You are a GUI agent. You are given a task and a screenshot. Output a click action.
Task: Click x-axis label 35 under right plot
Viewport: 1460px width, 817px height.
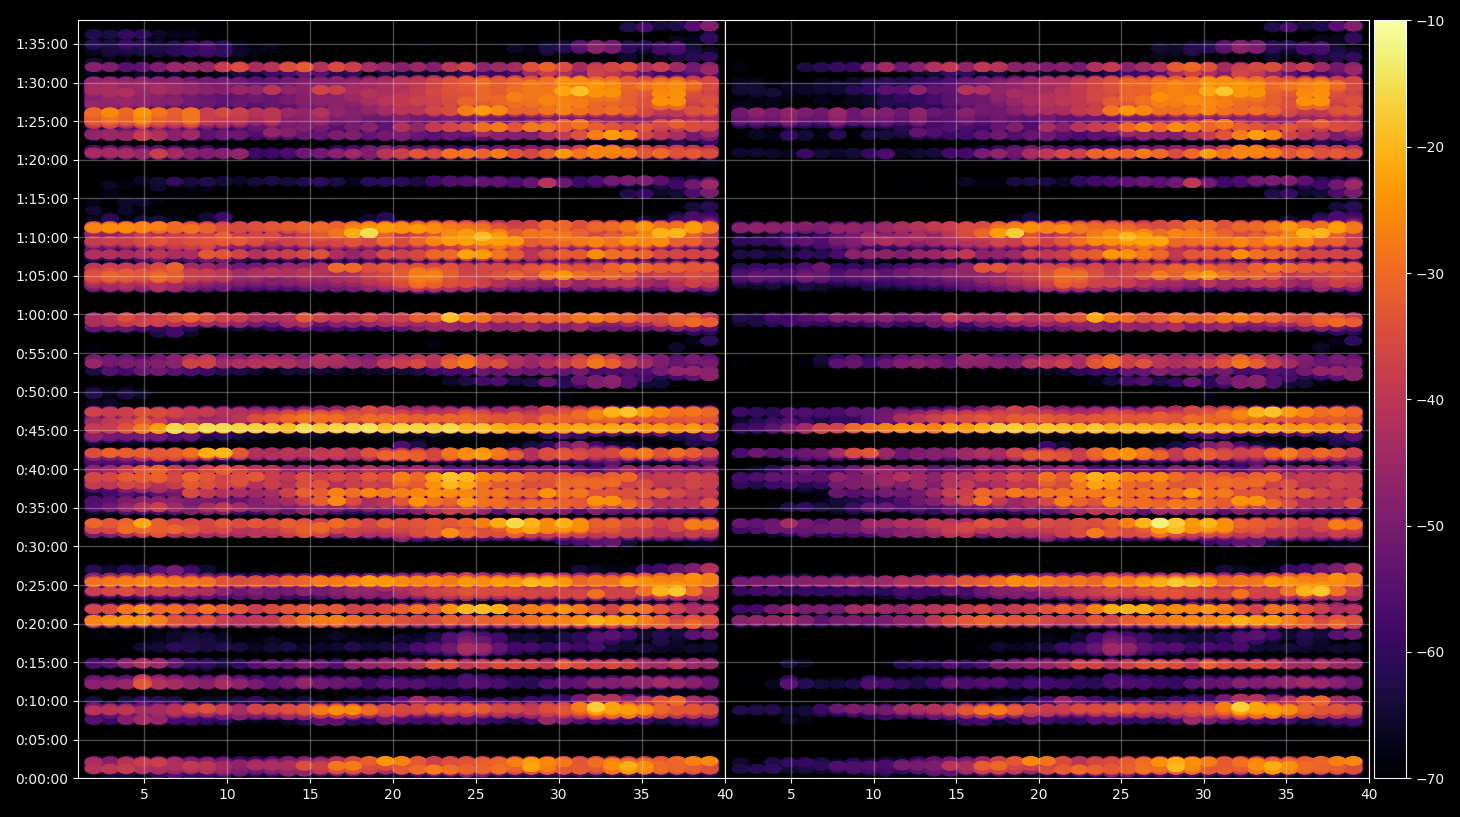[x=1286, y=795]
